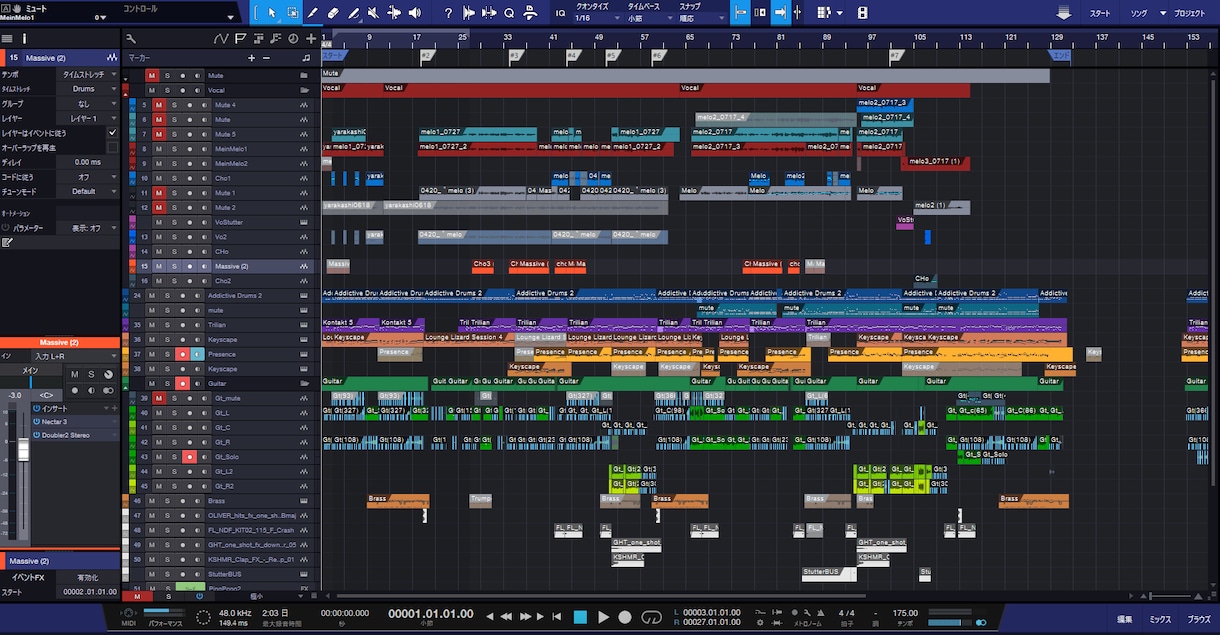Image resolution: width=1220 pixels, height=635 pixels.
Task: Solo the Brass track
Action: [x=167, y=500]
